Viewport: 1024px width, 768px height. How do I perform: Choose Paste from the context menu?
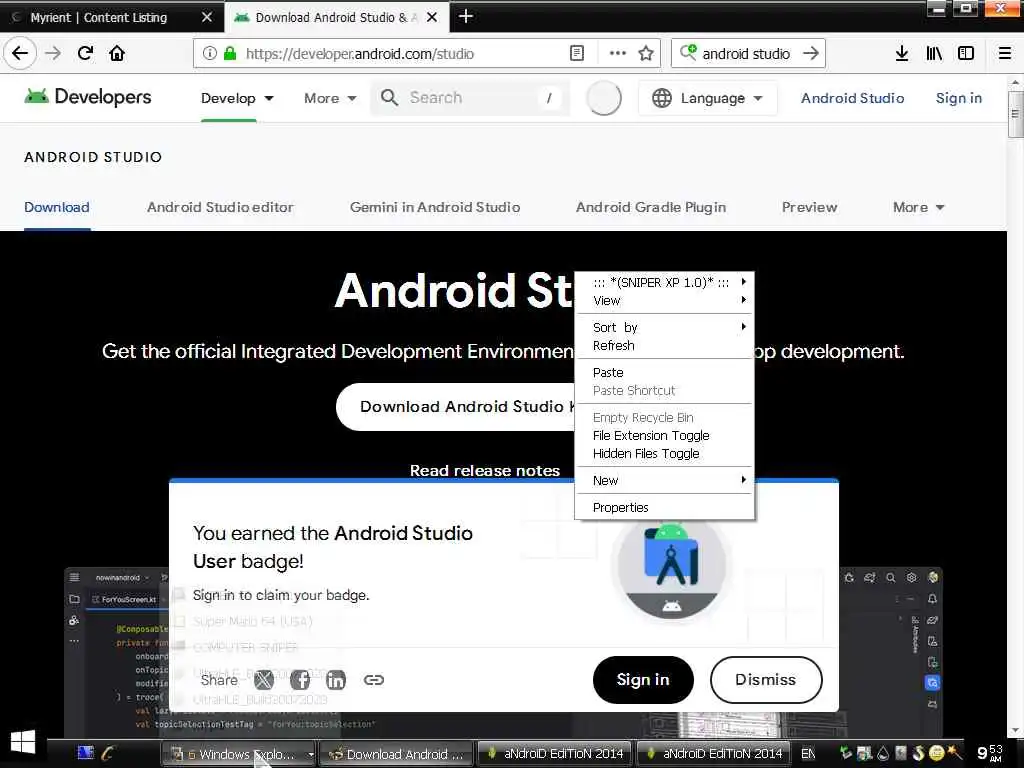point(664,372)
